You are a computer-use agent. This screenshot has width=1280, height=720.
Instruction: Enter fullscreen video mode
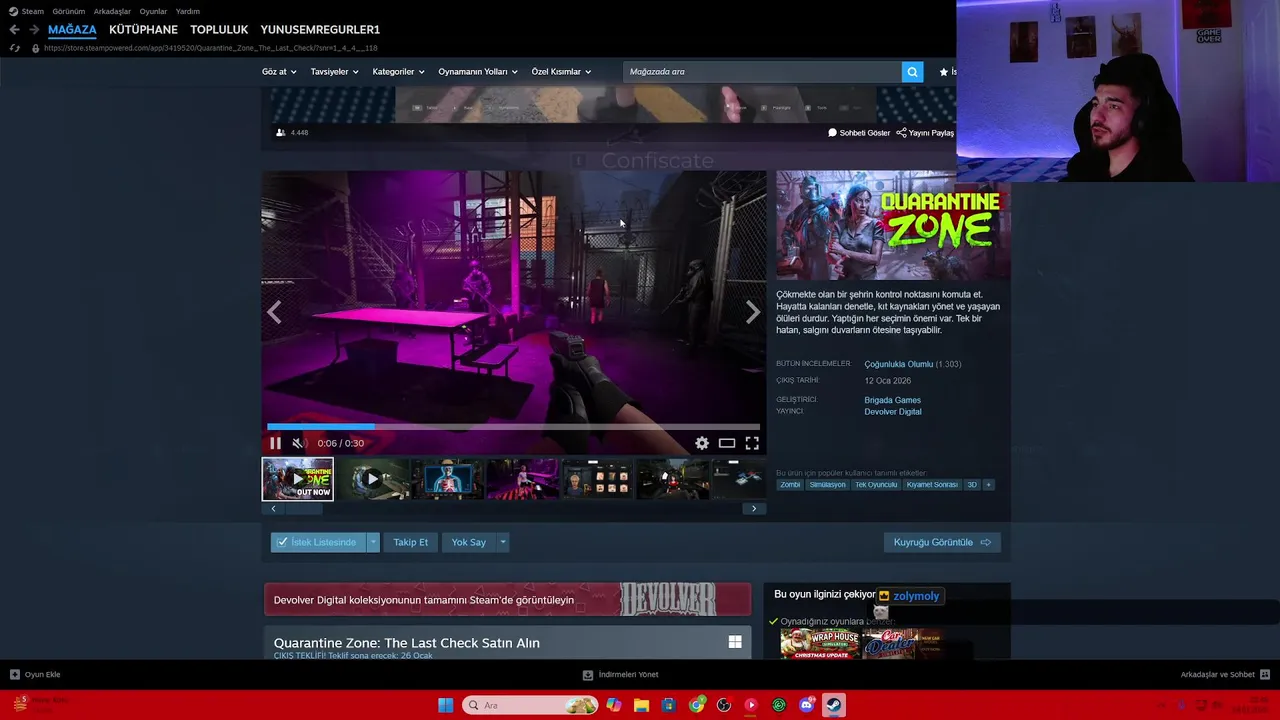pos(752,443)
